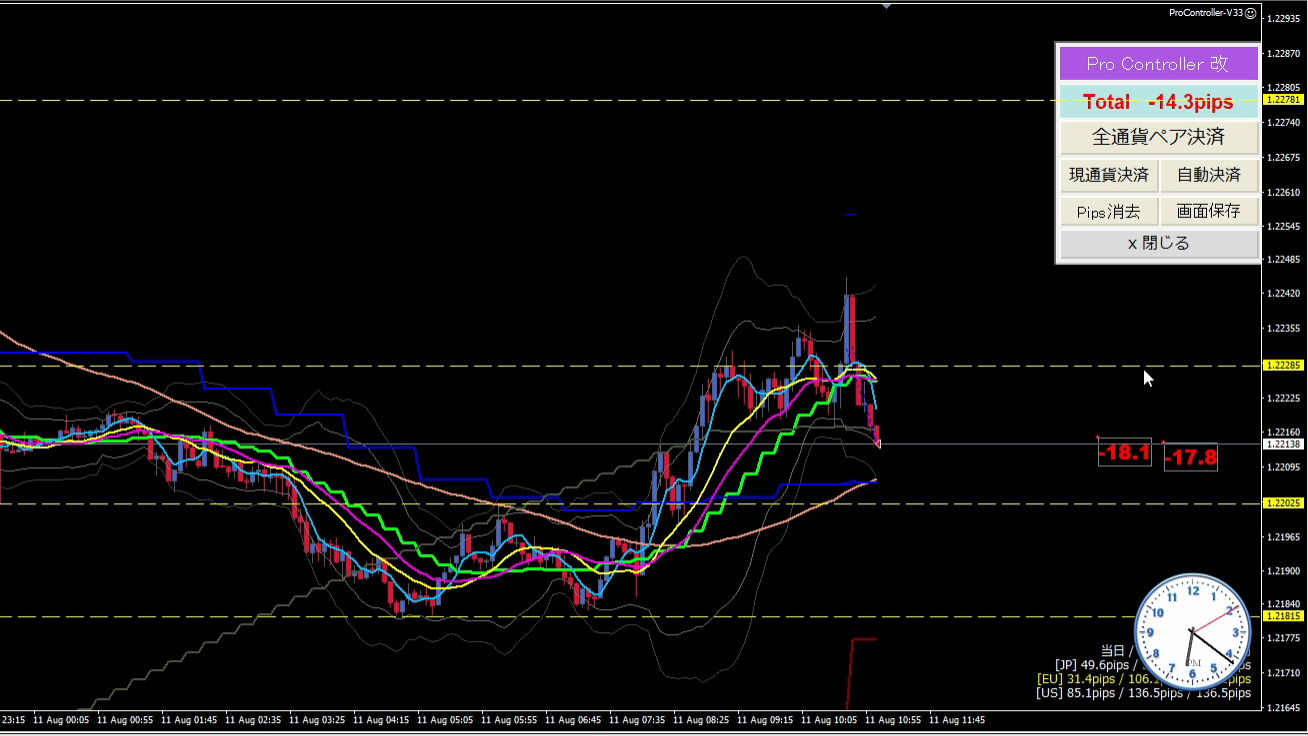Image resolution: width=1308 pixels, height=736 pixels.
Task: Click the 1.22420 price scale value
Action: pyautogui.click(x=1285, y=294)
